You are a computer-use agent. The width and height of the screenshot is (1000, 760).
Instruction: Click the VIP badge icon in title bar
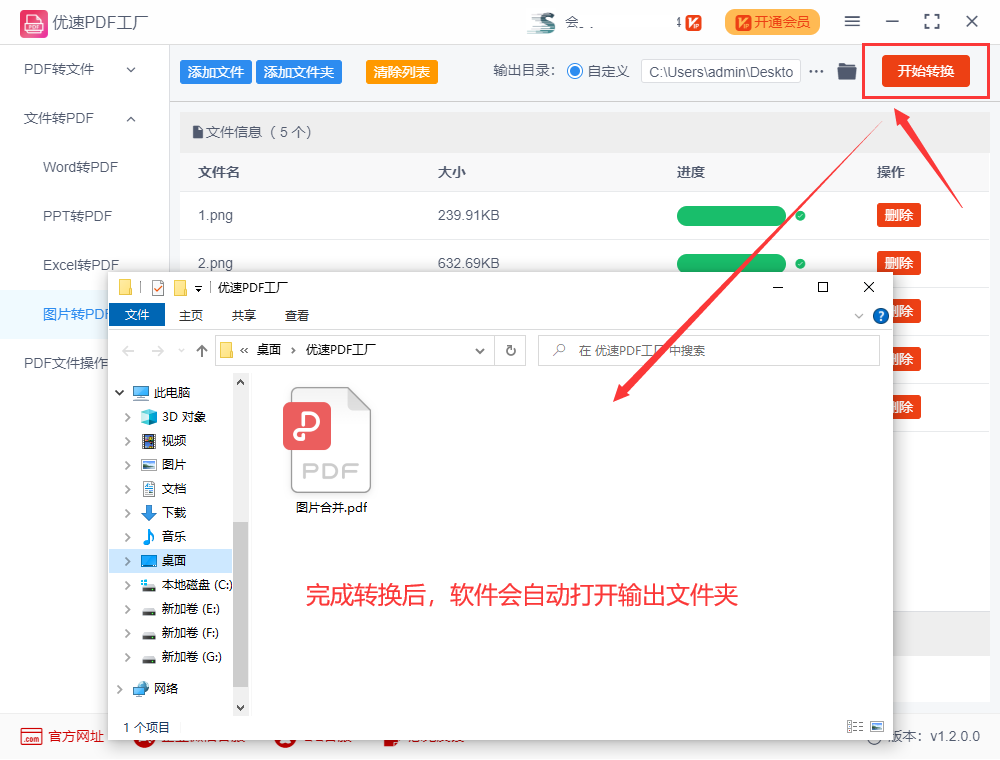tap(693, 23)
